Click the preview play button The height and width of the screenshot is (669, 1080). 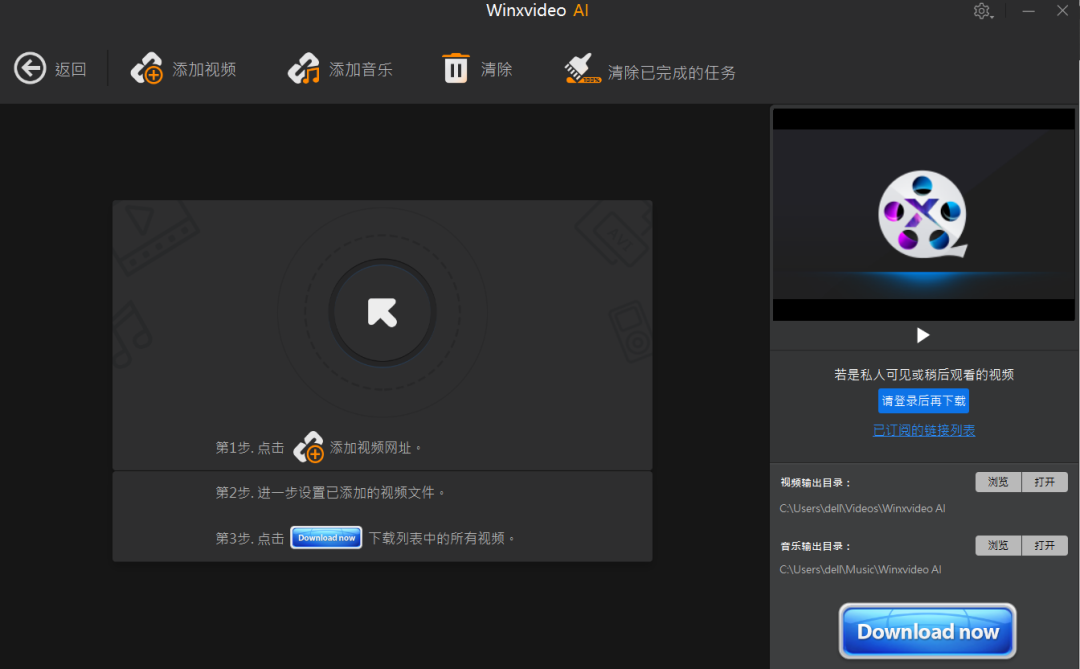click(923, 336)
